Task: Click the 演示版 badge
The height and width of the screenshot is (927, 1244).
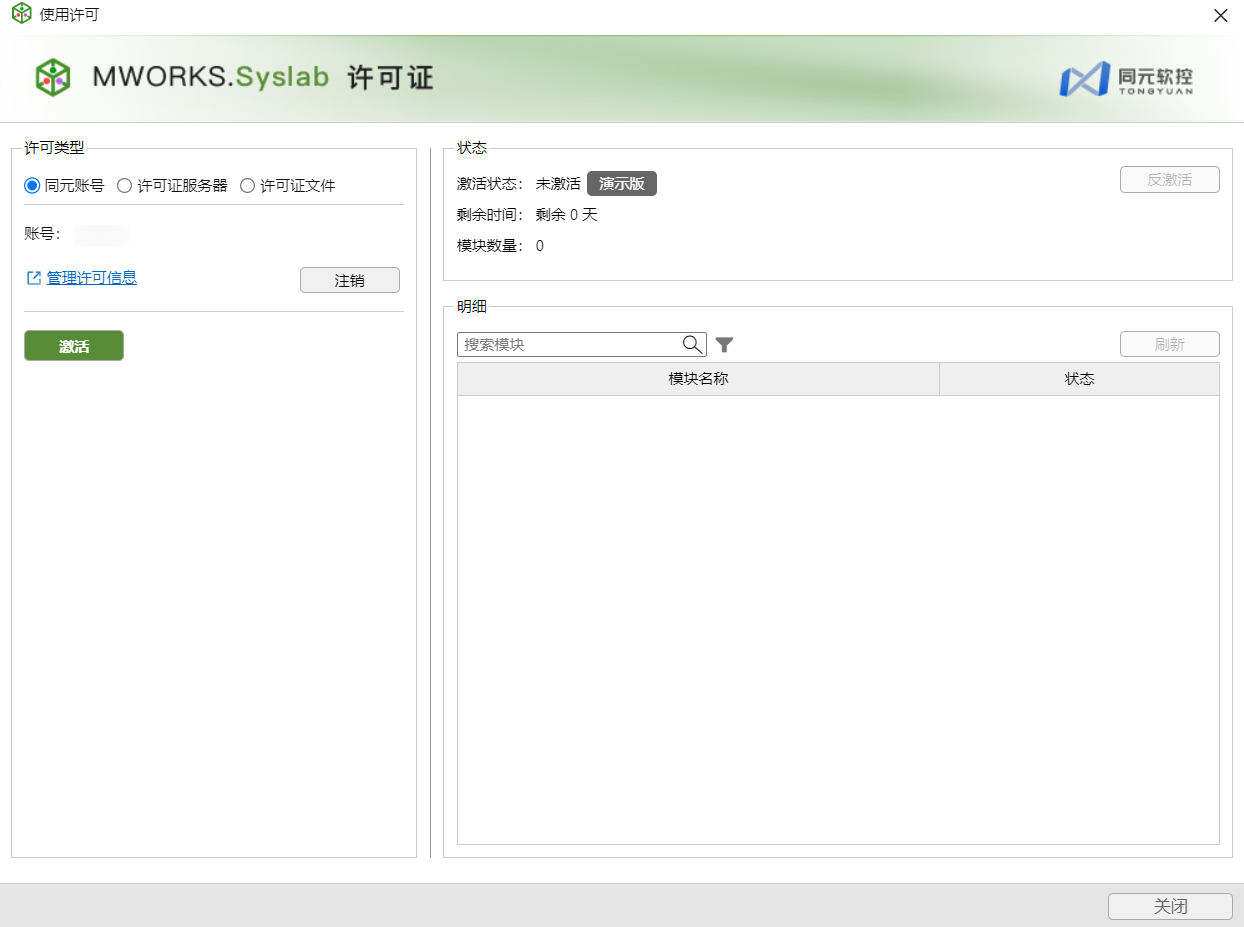Action: tap(622, 184)
